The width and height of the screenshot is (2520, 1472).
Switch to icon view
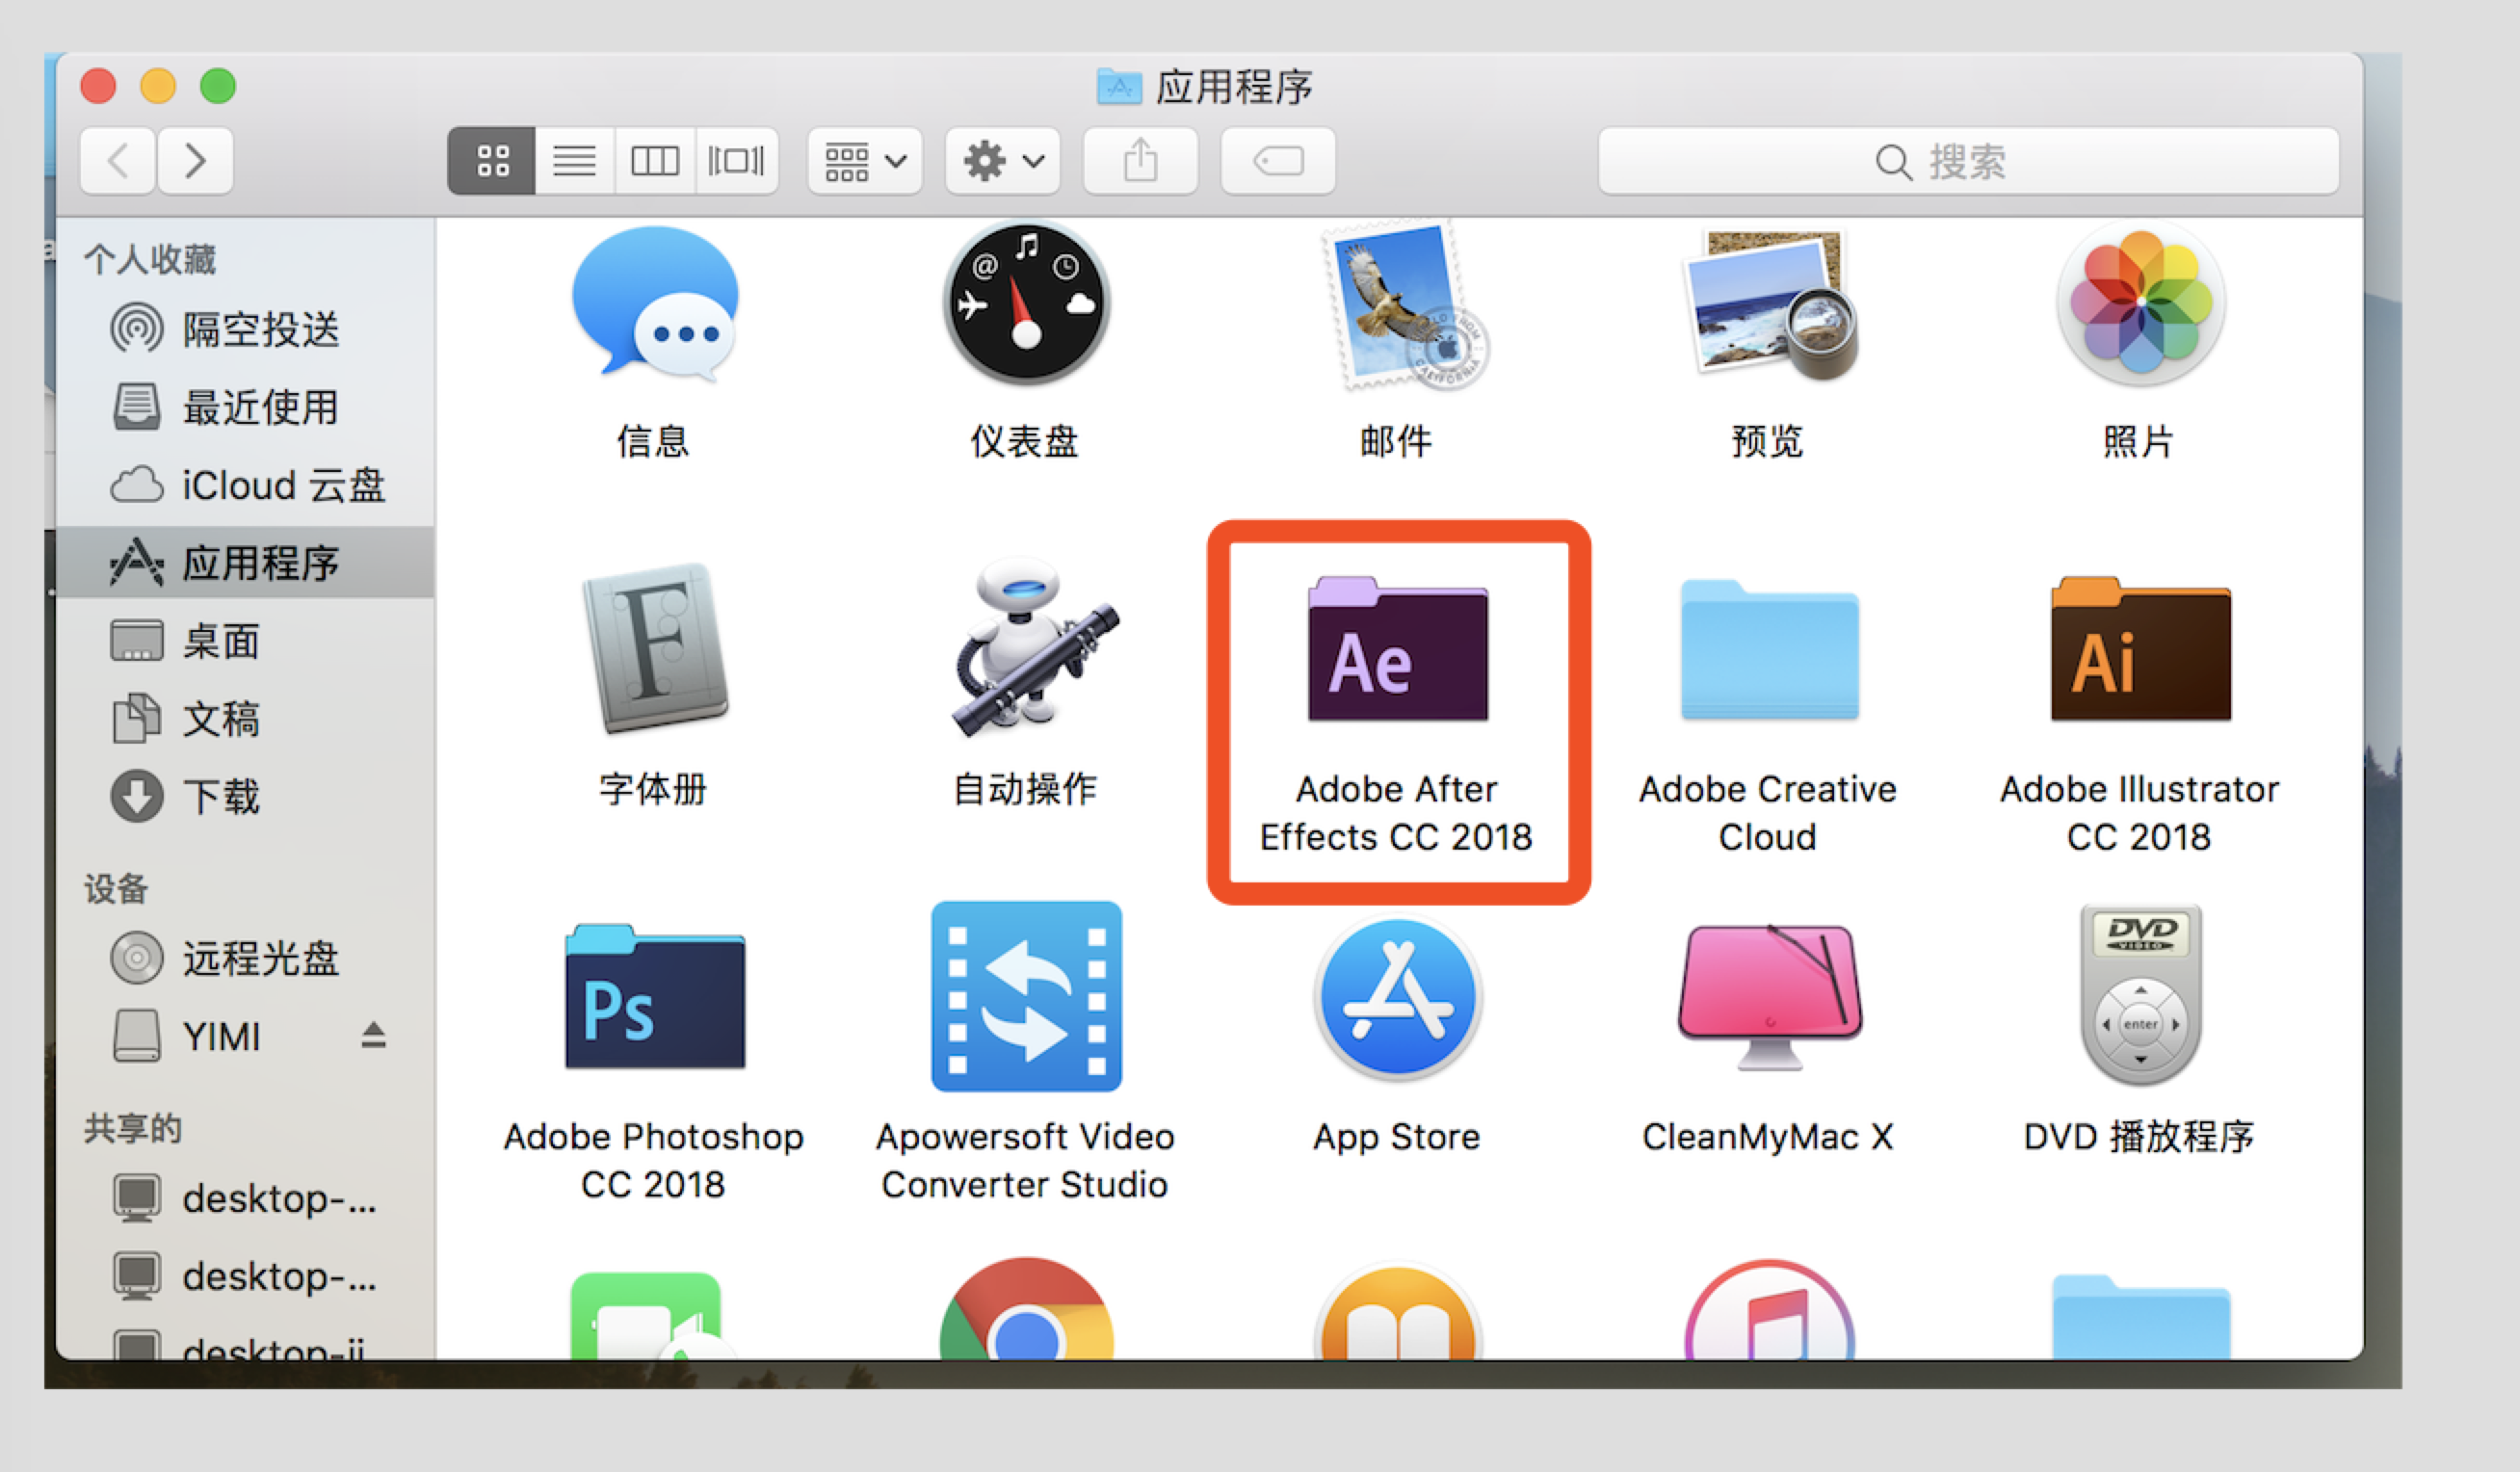[492, 161]
